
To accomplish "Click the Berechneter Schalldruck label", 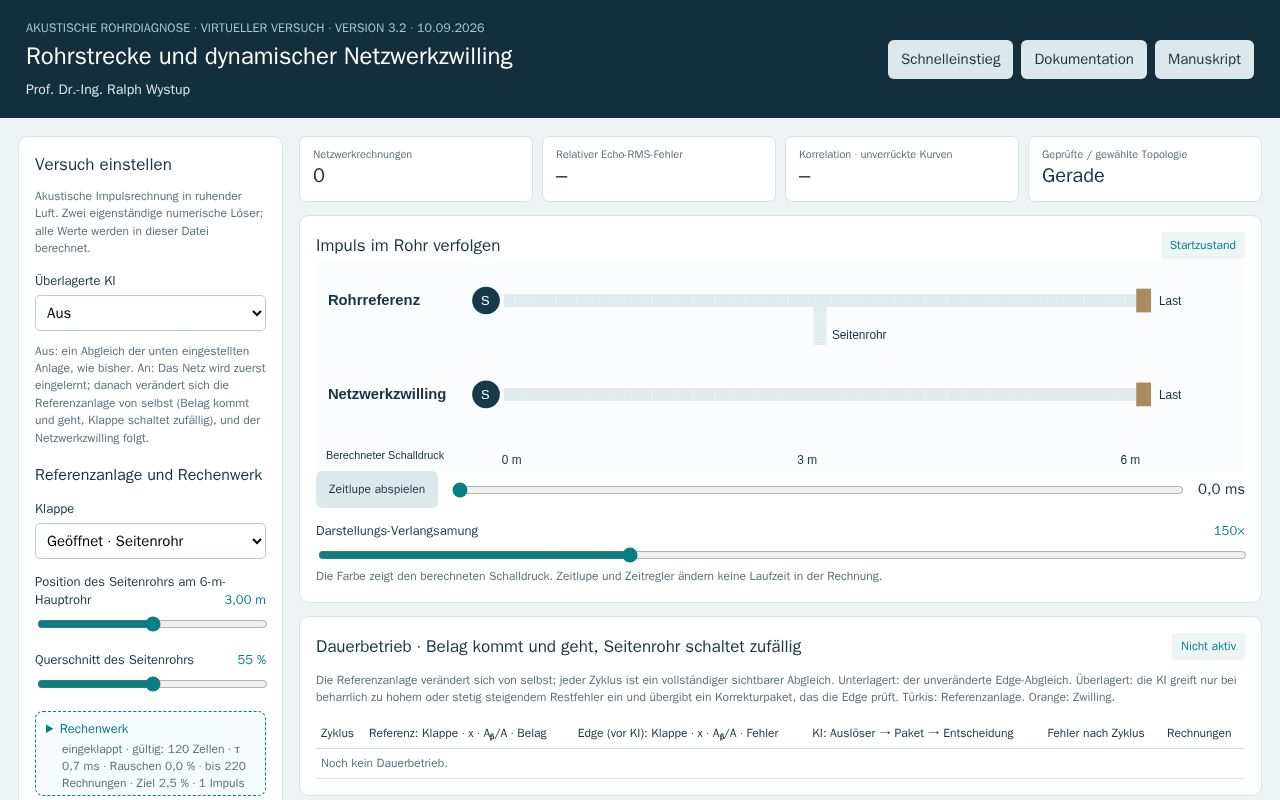I will tap(385, 455).
